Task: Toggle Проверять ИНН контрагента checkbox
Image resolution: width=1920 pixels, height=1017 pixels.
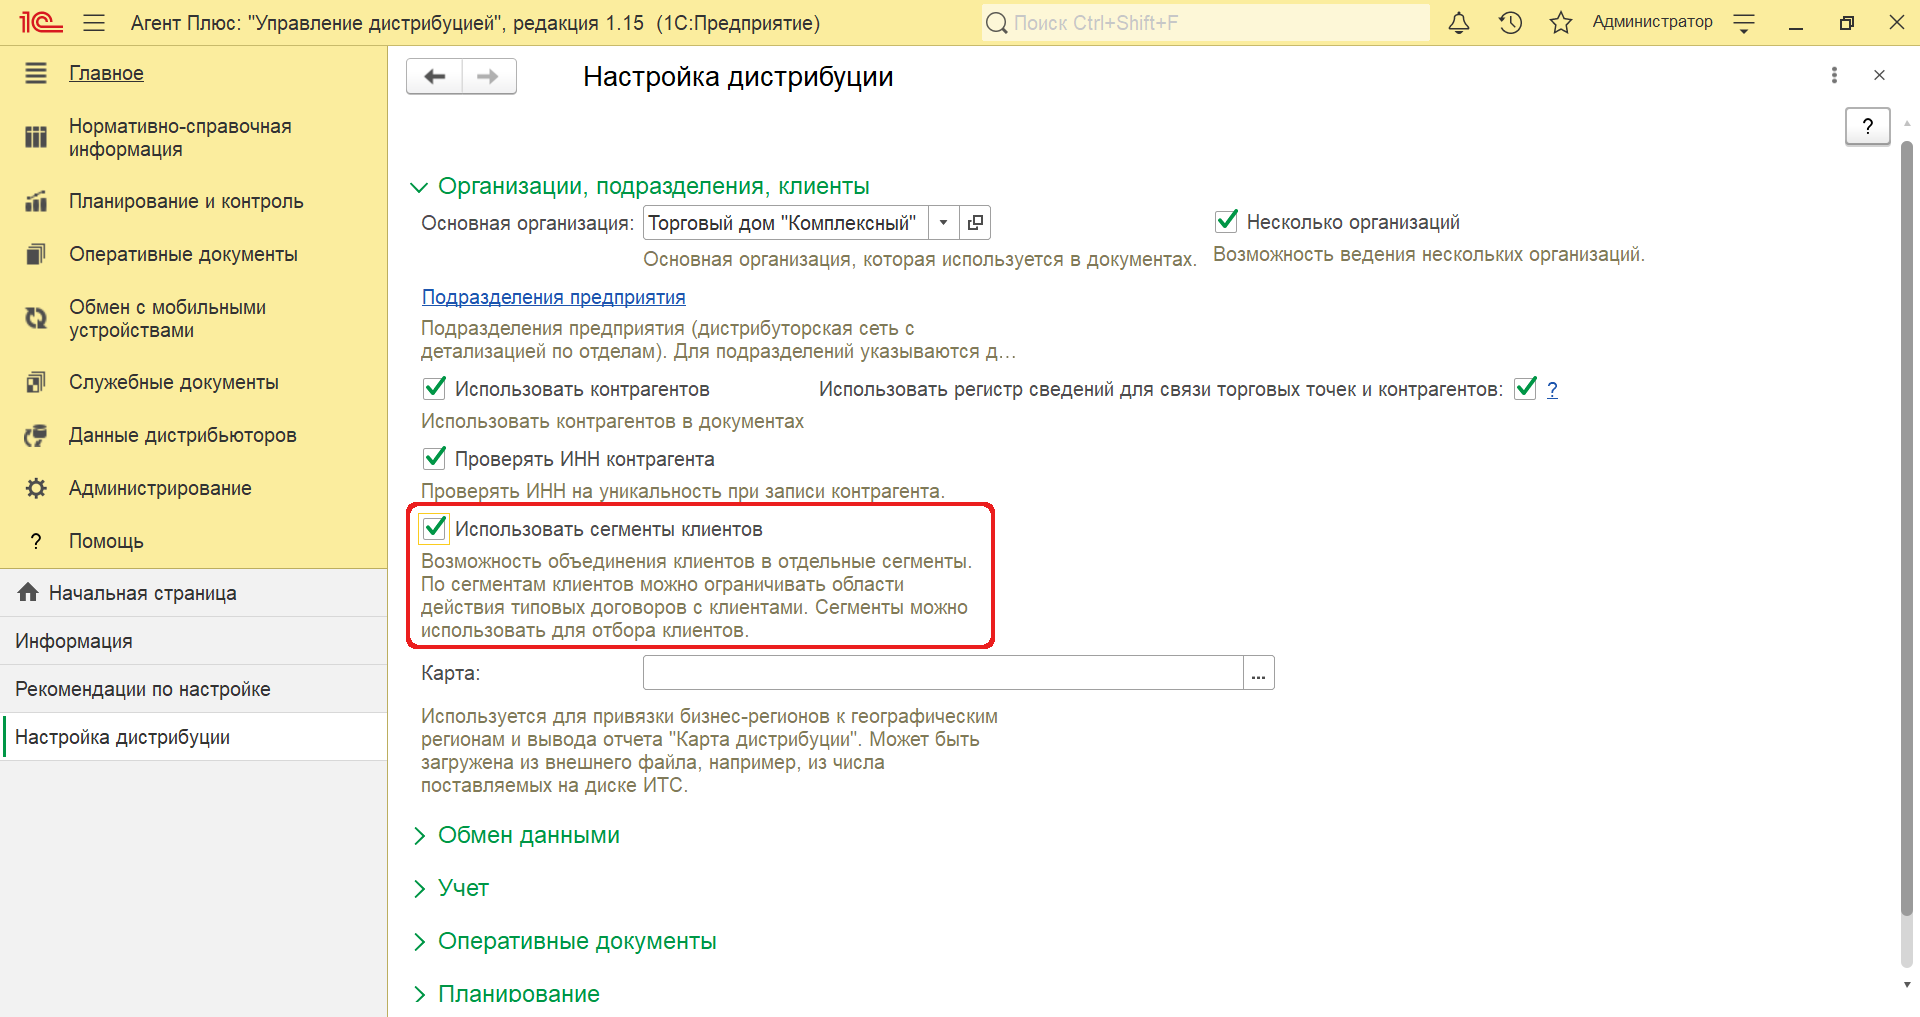Action: pyautogui.click(x=434, y=458)
